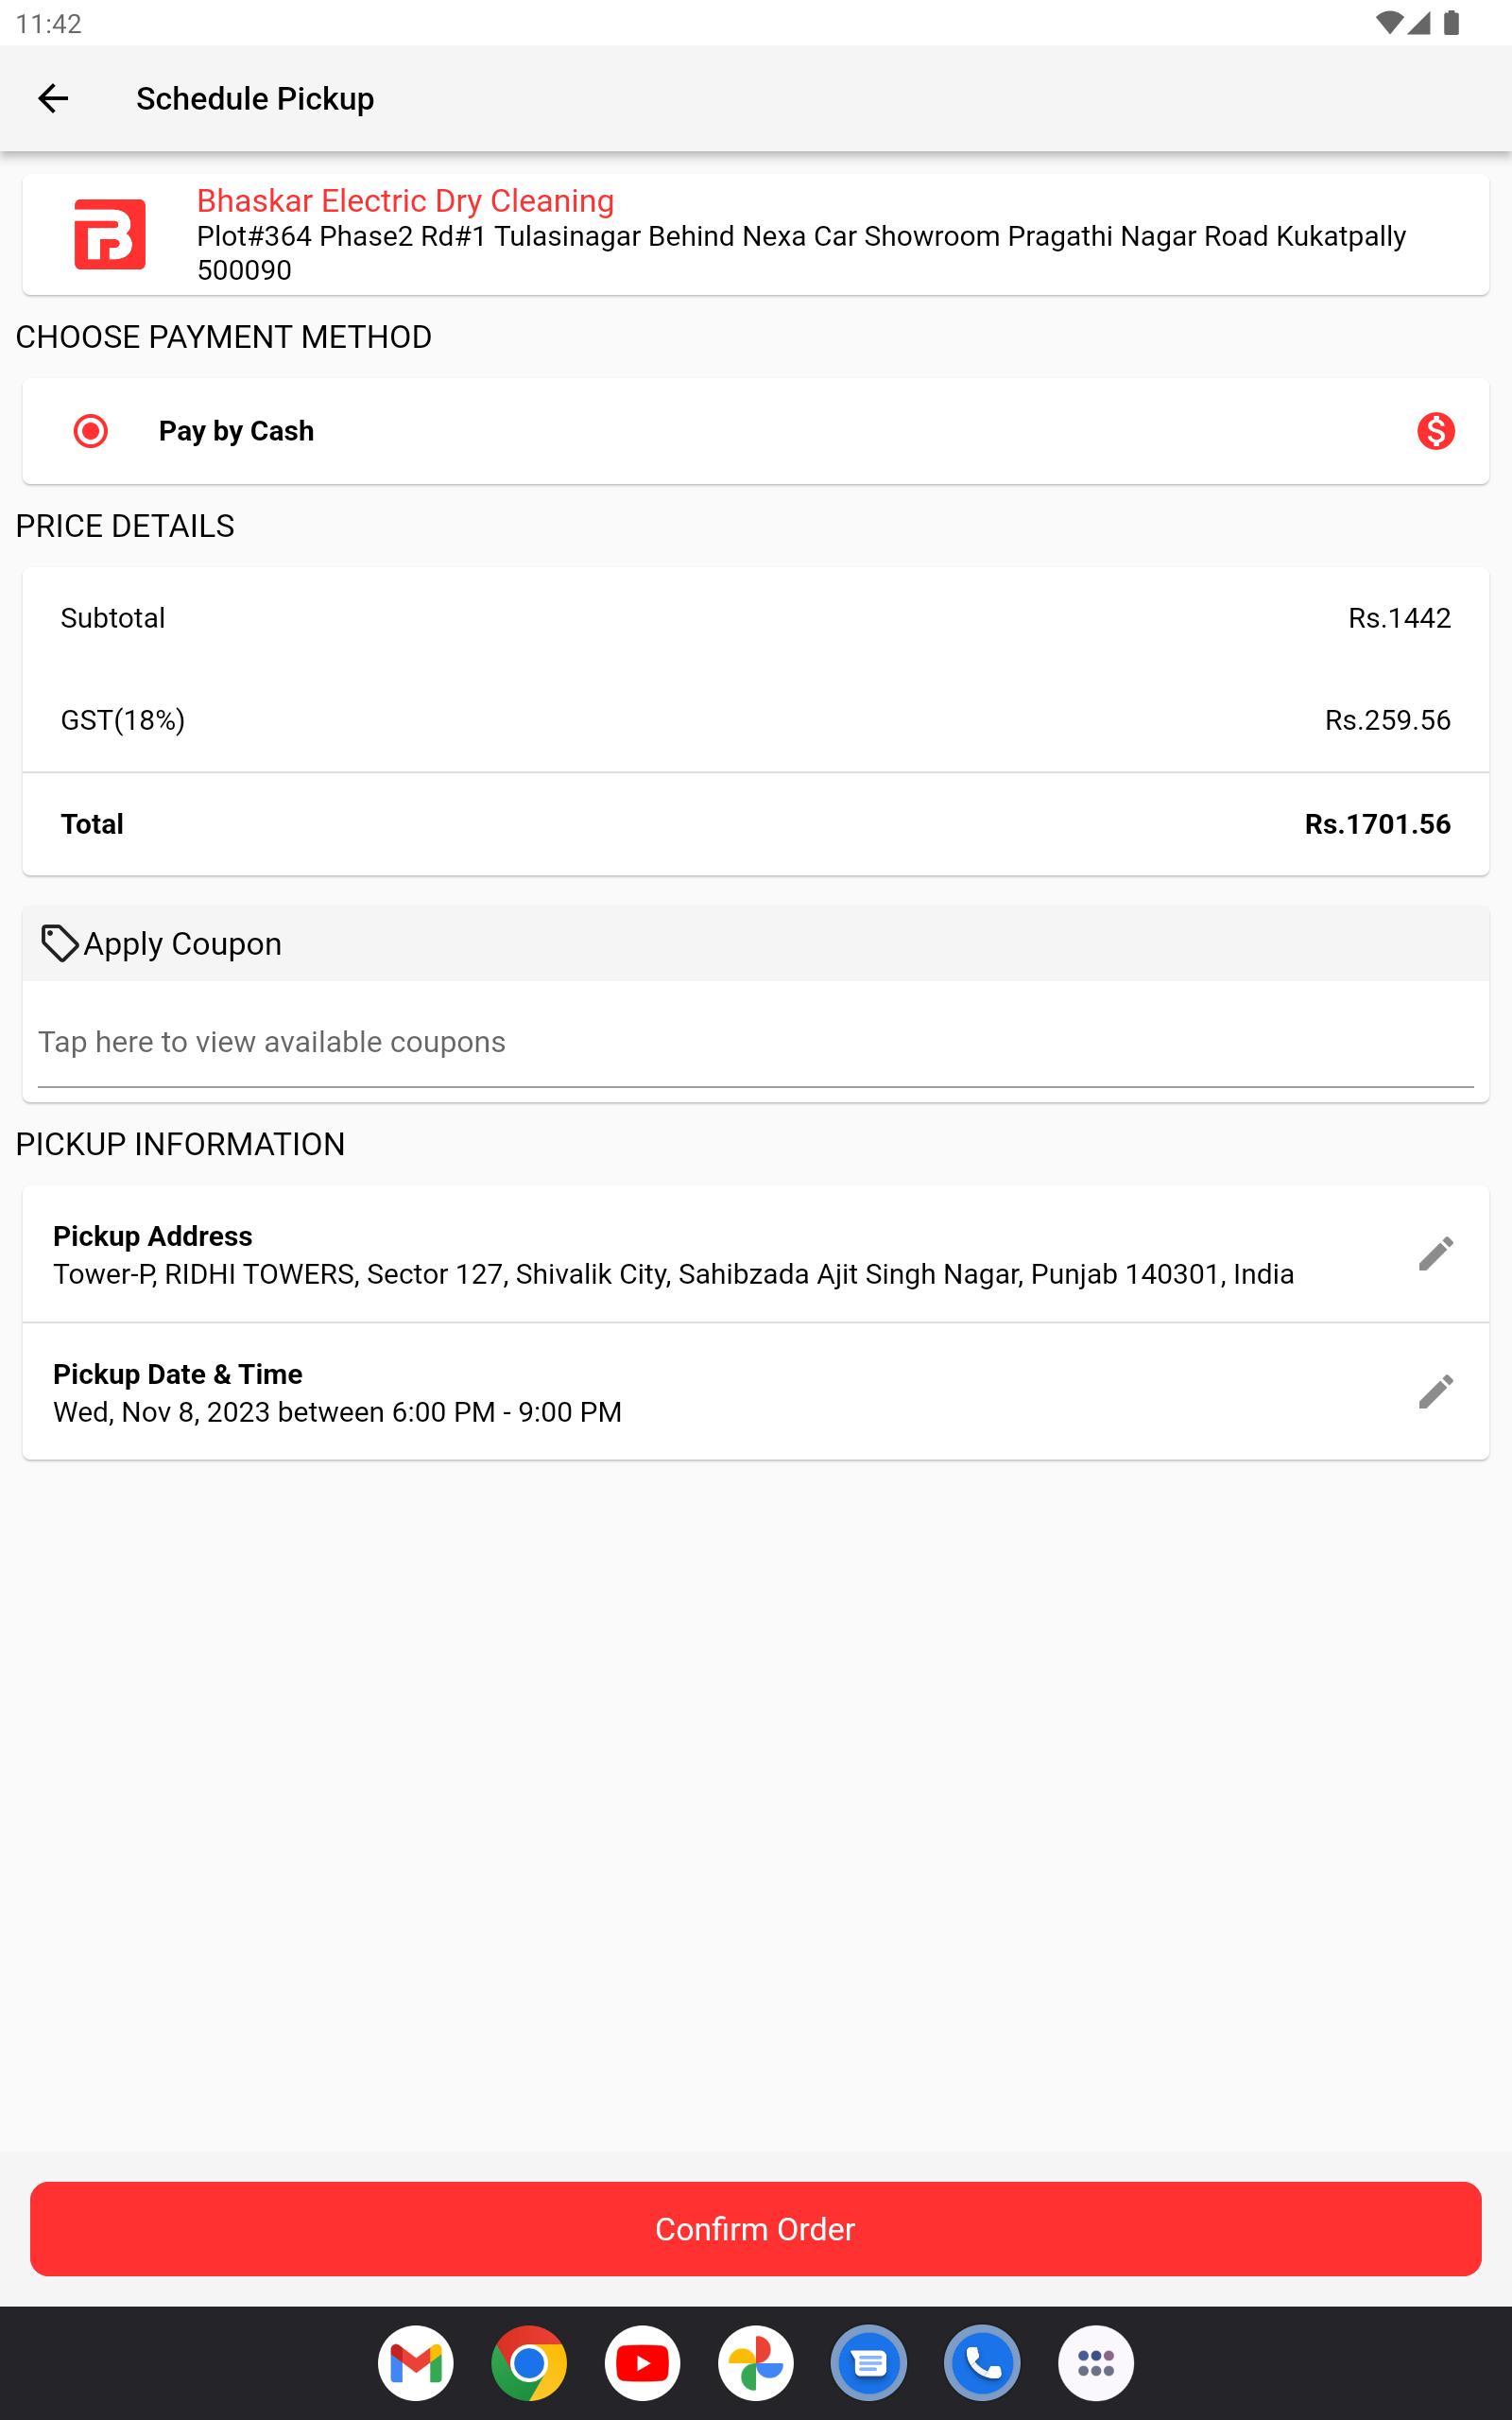Image resolution: width=1512 pixels, height=2420 pixels.
Task: Tap the red dollar coin icon
Action: 1435,431
